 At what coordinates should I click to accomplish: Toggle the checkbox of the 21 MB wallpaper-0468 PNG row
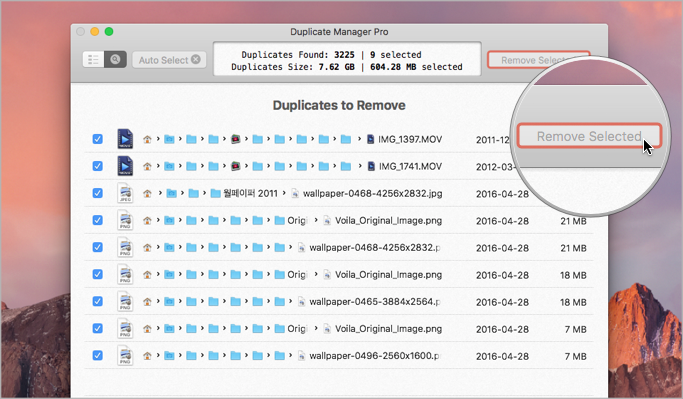pyautogui.click(x=98, y=247)
